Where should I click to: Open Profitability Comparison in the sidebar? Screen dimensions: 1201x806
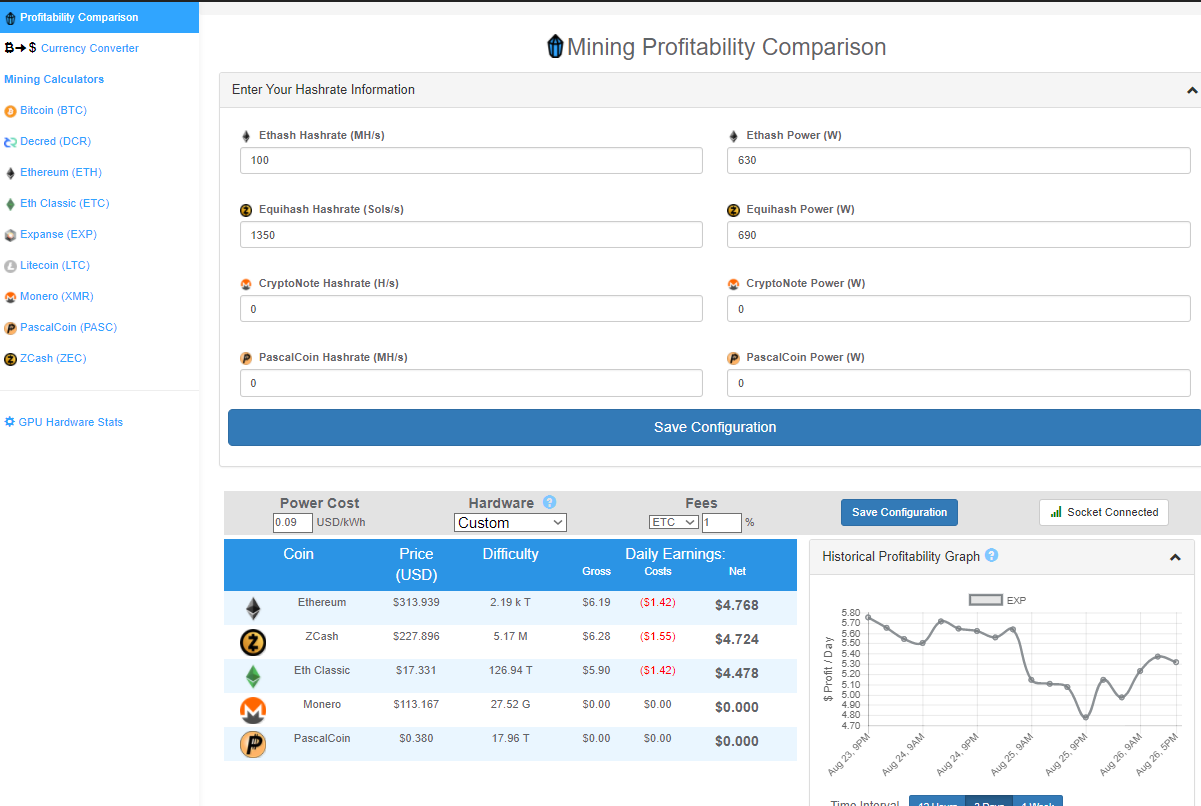coord(99,17)
